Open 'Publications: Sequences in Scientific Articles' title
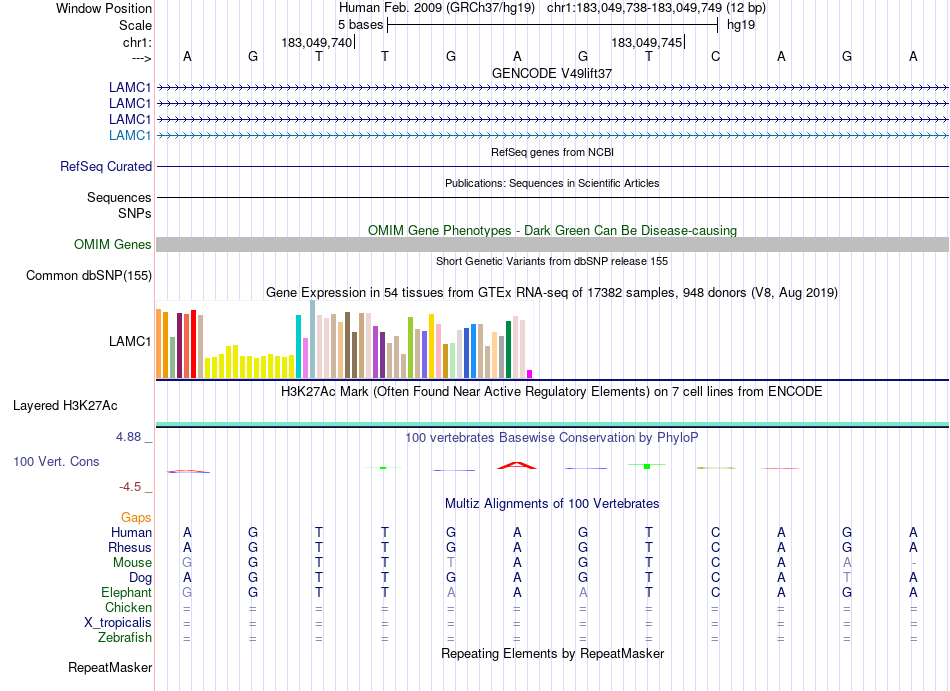 pyautogui.click(x=552, y=183)
